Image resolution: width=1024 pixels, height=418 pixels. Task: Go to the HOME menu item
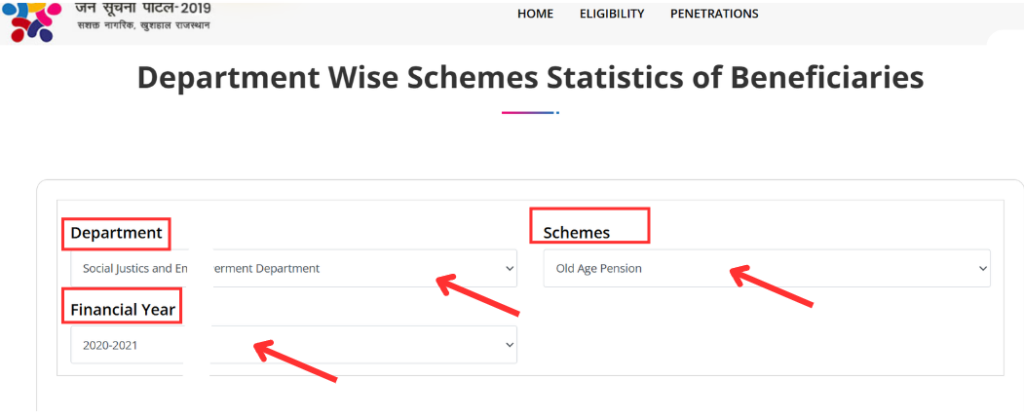535,14
